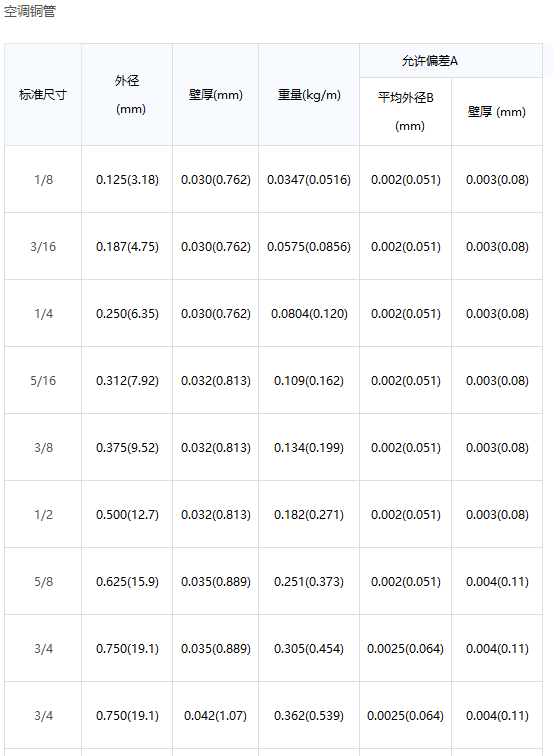This screenshot has height=756, width=553.
Task: Select the 0.362(0.539) weight cell
Action: tap(309, 716)
